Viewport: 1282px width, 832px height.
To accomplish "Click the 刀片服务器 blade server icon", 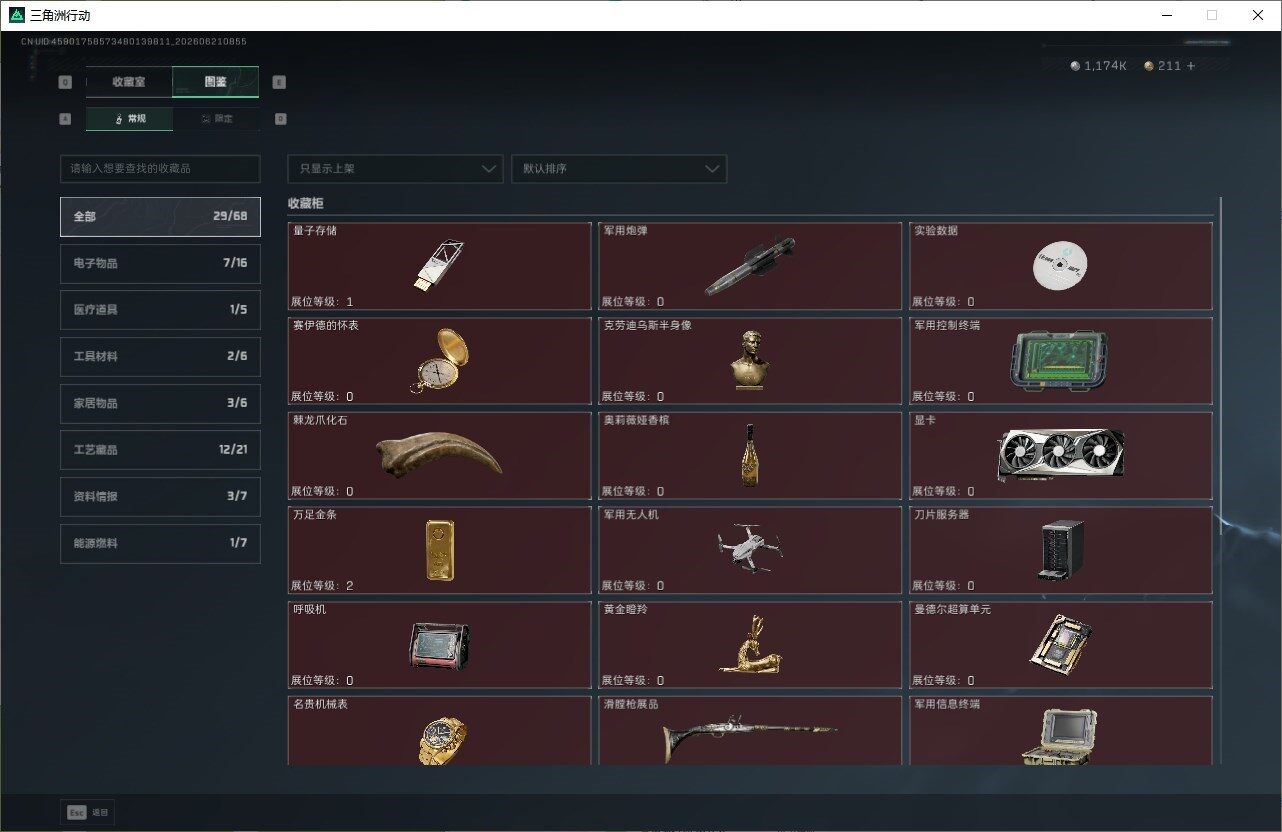I will tap(1061, 550).
